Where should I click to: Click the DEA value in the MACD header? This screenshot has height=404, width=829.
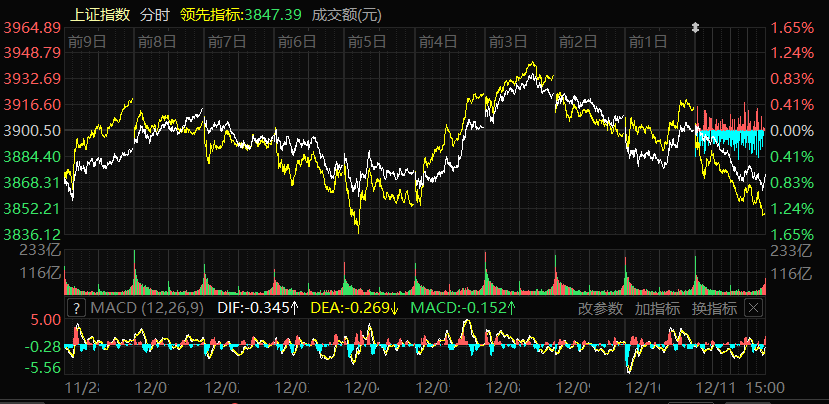(x=353, y=308)
